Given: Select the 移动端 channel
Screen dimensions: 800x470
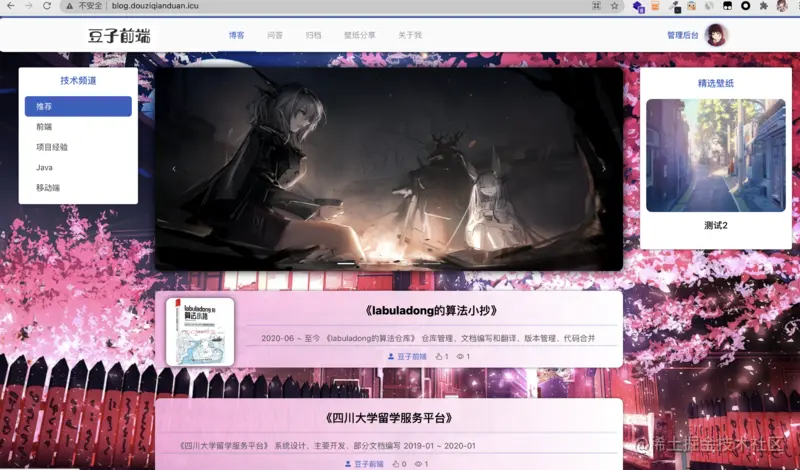Looking at the screenshot, I should [x=78, y=188].
